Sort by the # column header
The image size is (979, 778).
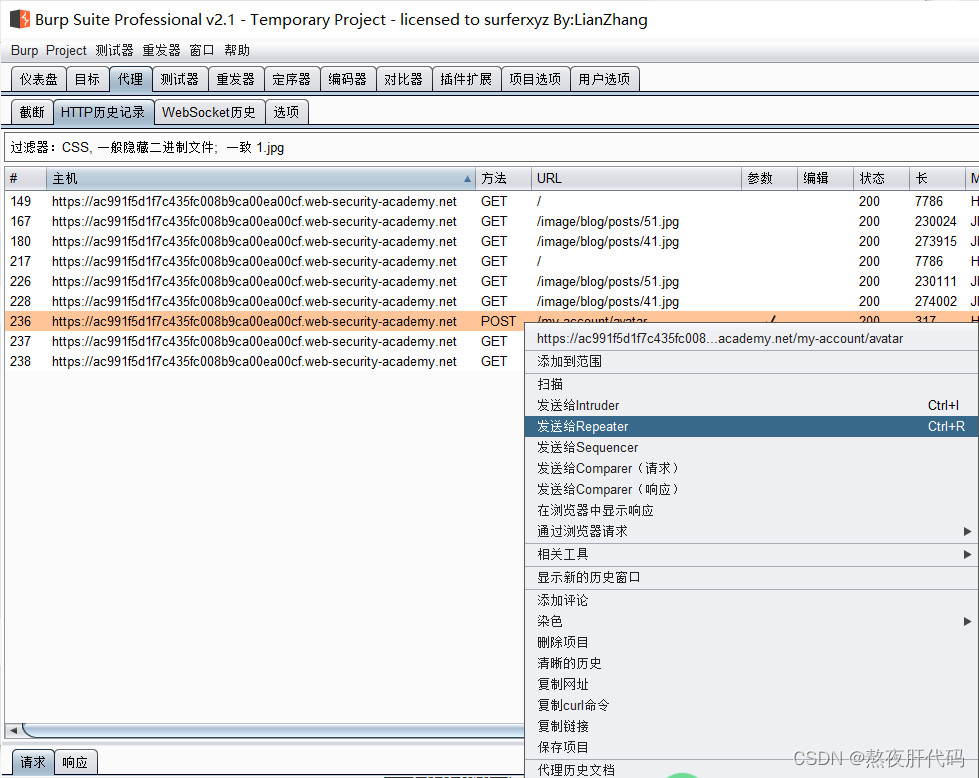pyautogui.click(x=25, y=179)
